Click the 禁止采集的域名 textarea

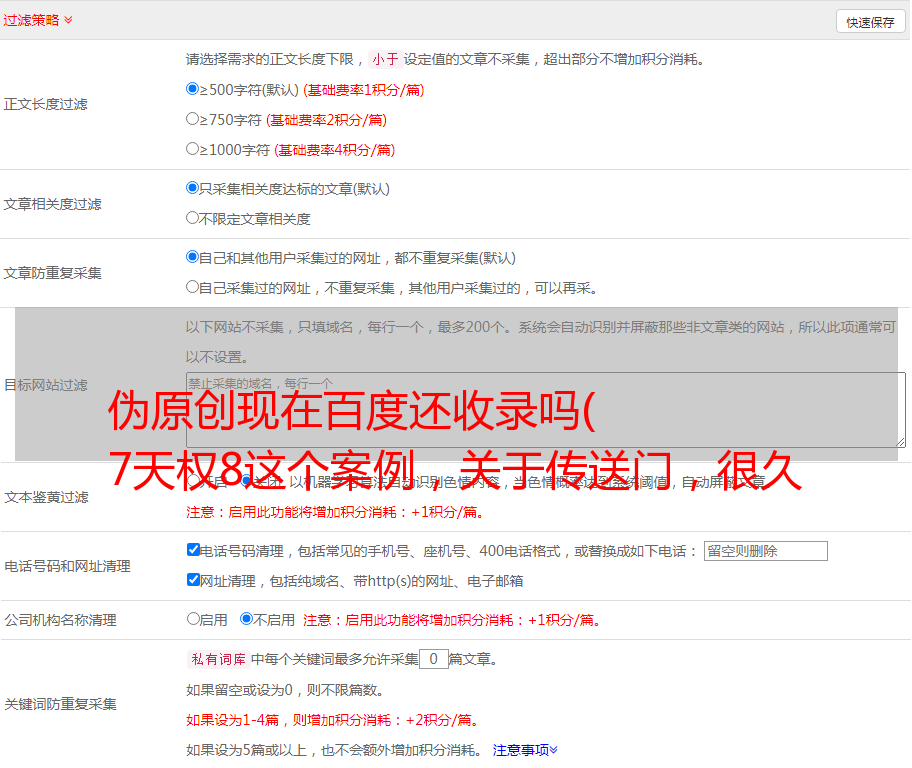pyautogui.click(x=545, y=410)
